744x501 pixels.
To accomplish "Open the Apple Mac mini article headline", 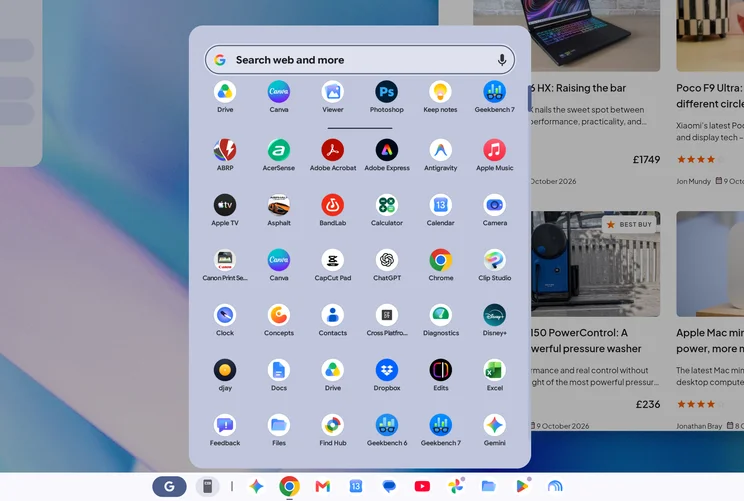I will pyautogui.click(x=710, y=341).
